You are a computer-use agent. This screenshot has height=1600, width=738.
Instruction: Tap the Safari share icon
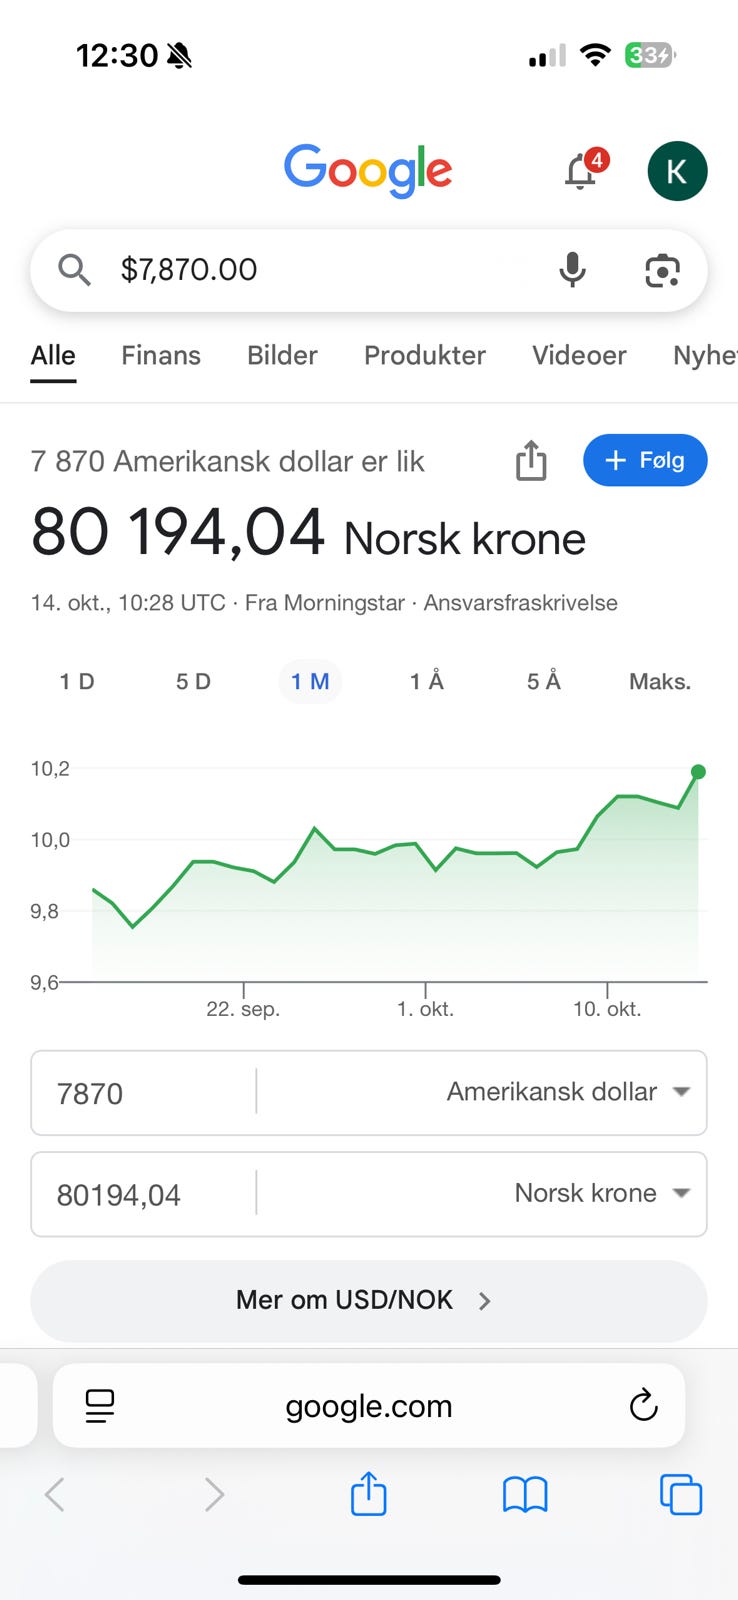[368, 1494]
